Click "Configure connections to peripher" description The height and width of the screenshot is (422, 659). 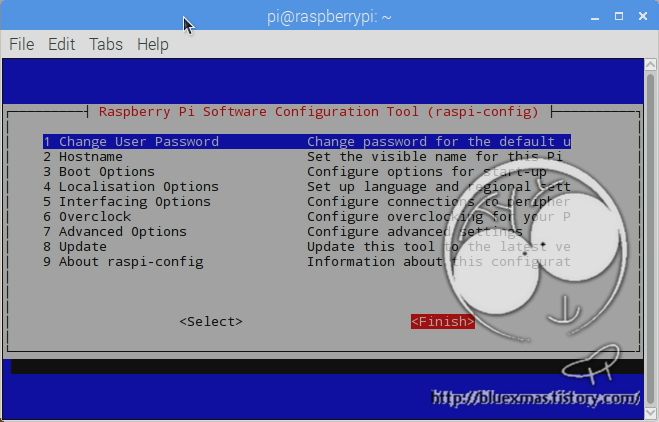[439, 202]
